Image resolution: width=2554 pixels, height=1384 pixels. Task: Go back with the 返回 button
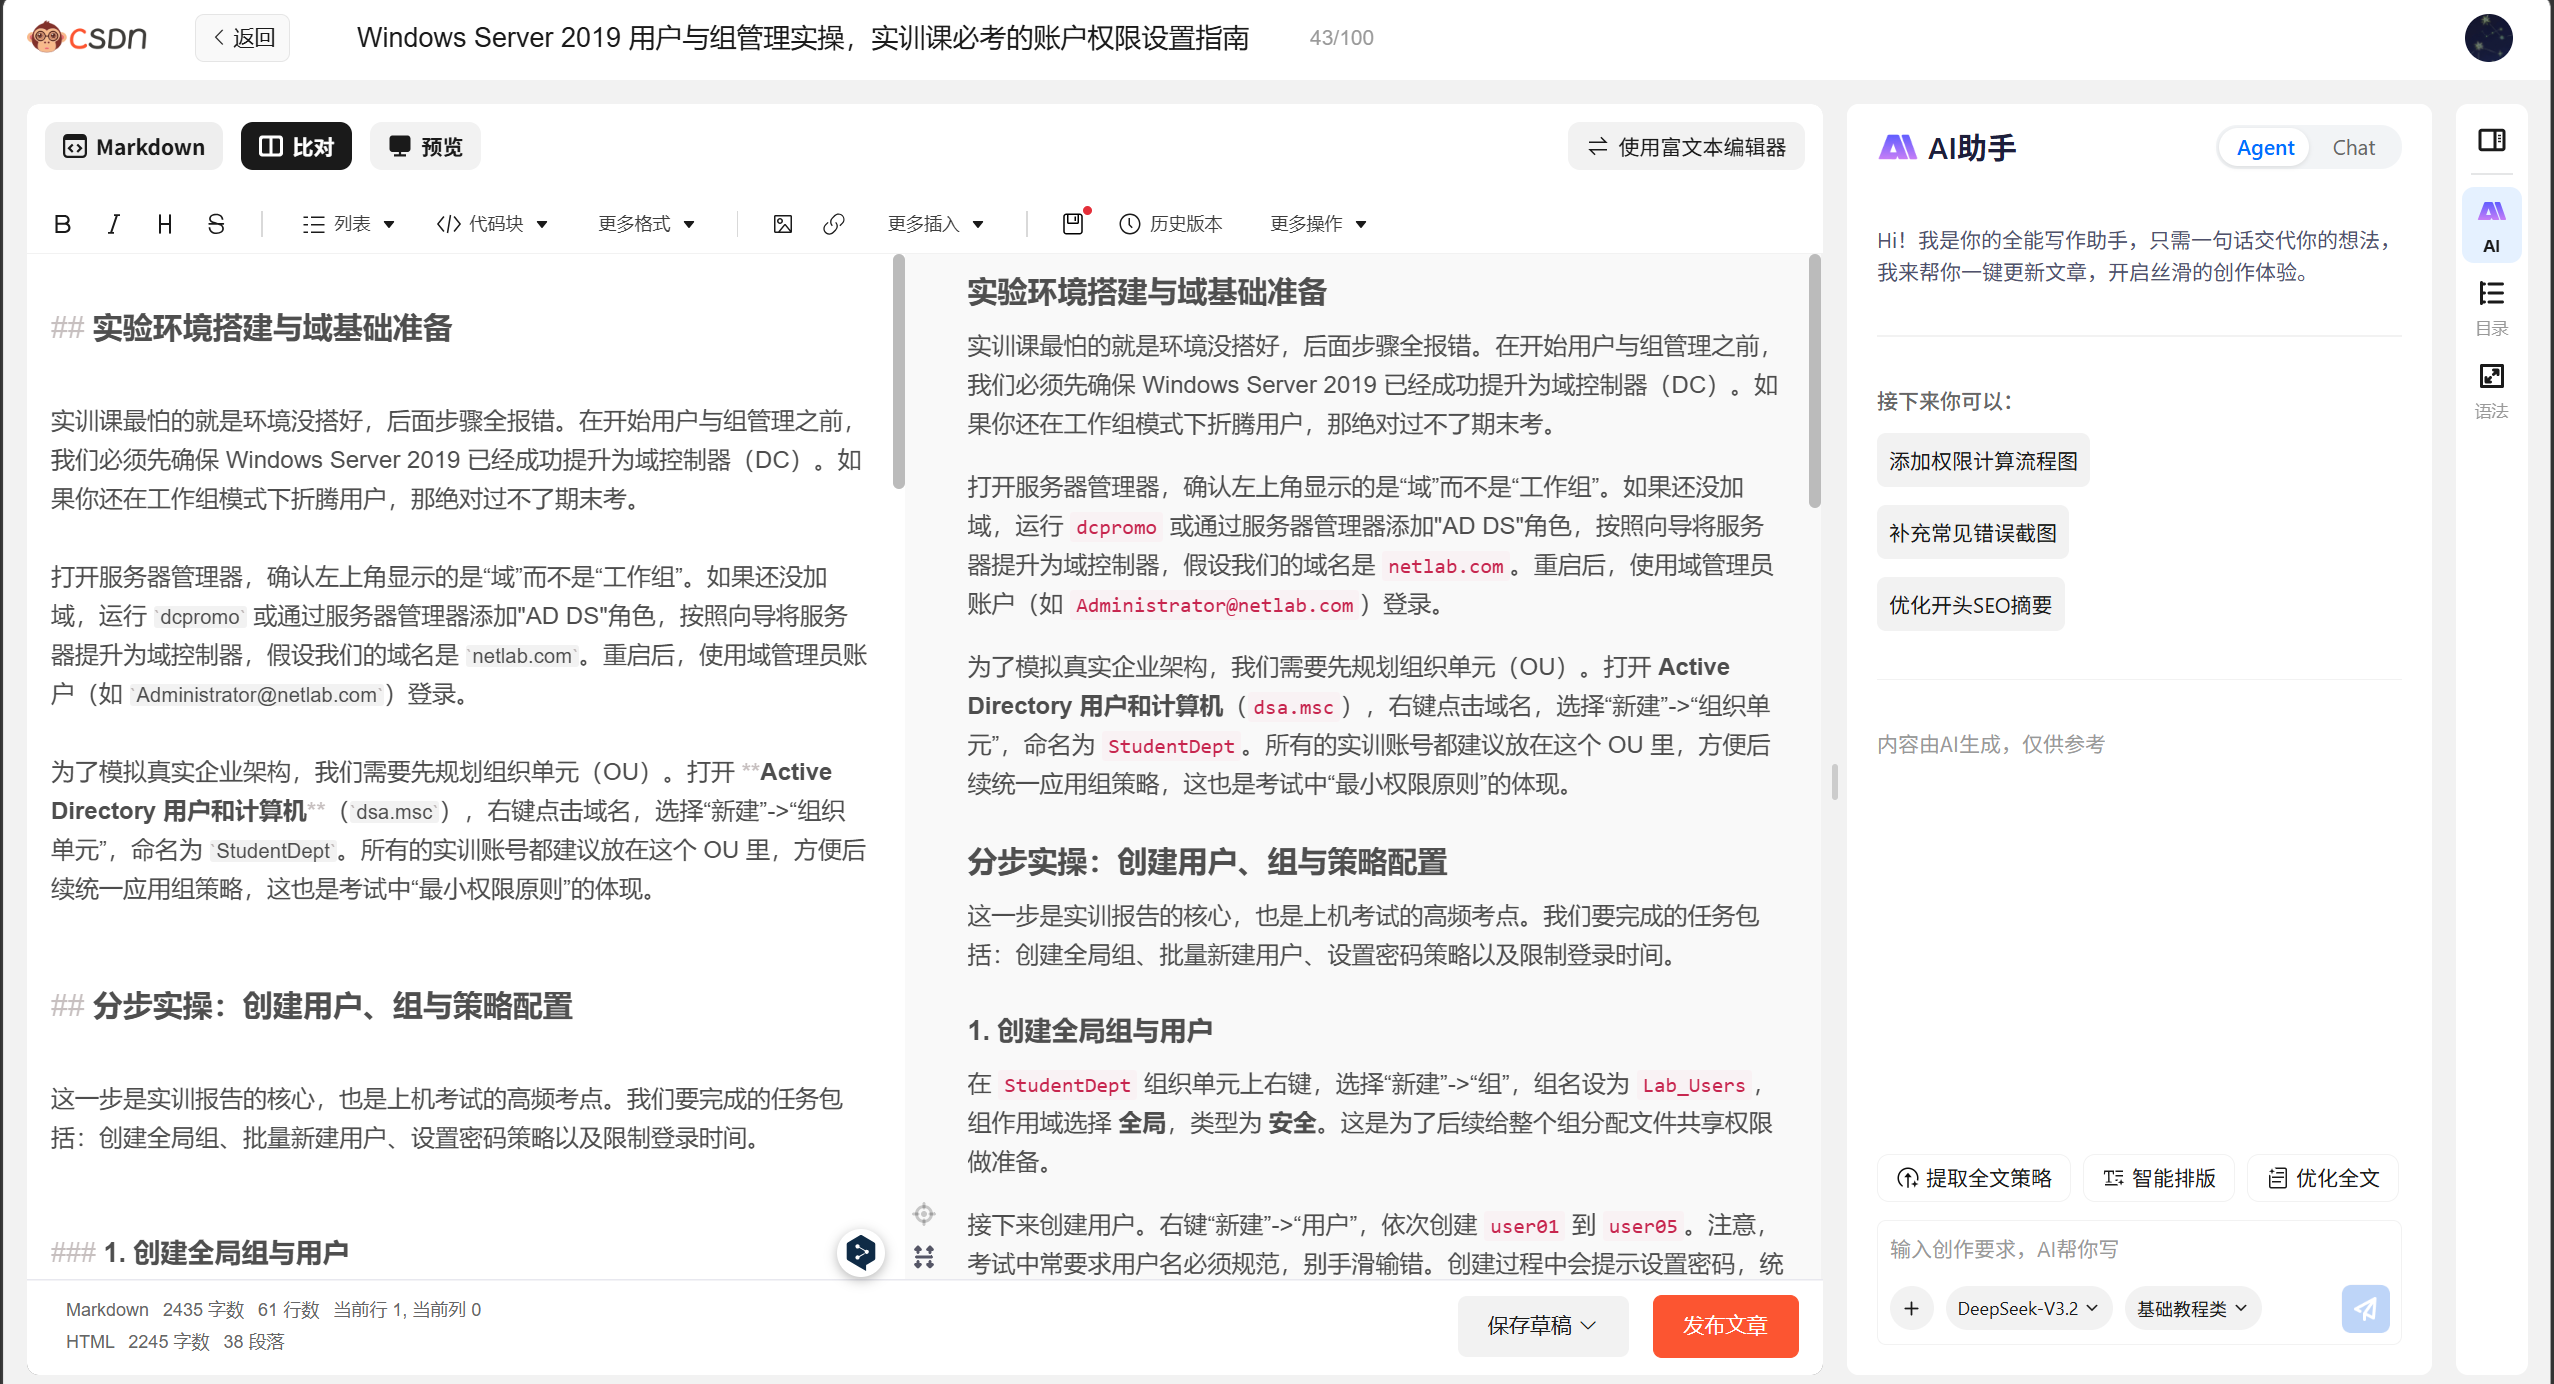243,38
